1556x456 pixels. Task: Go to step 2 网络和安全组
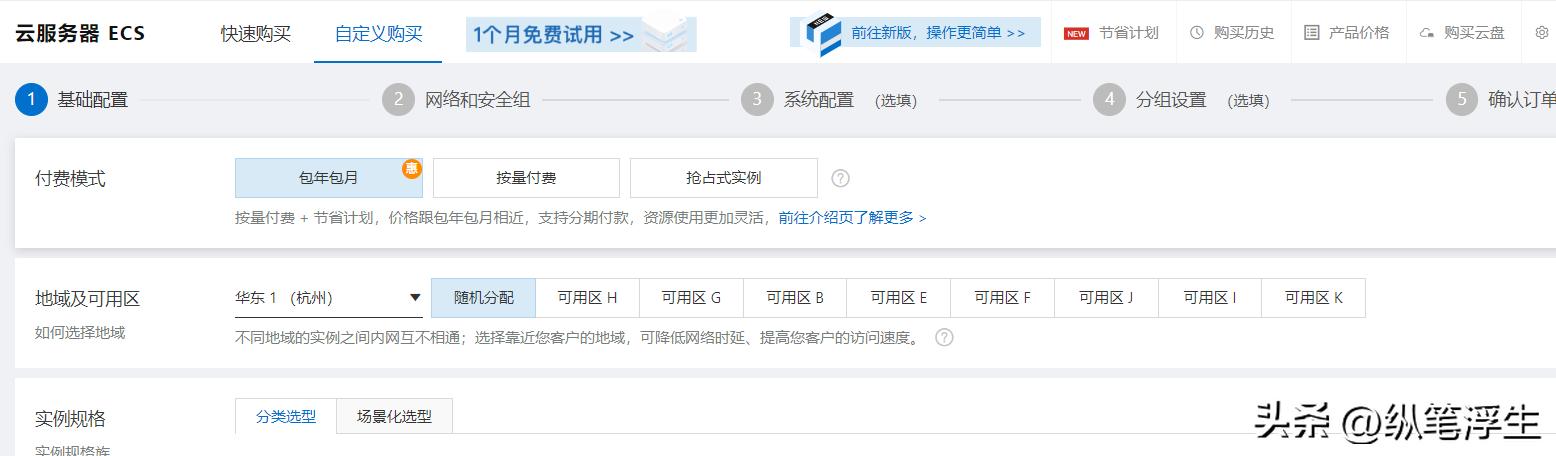coord(457,99)
